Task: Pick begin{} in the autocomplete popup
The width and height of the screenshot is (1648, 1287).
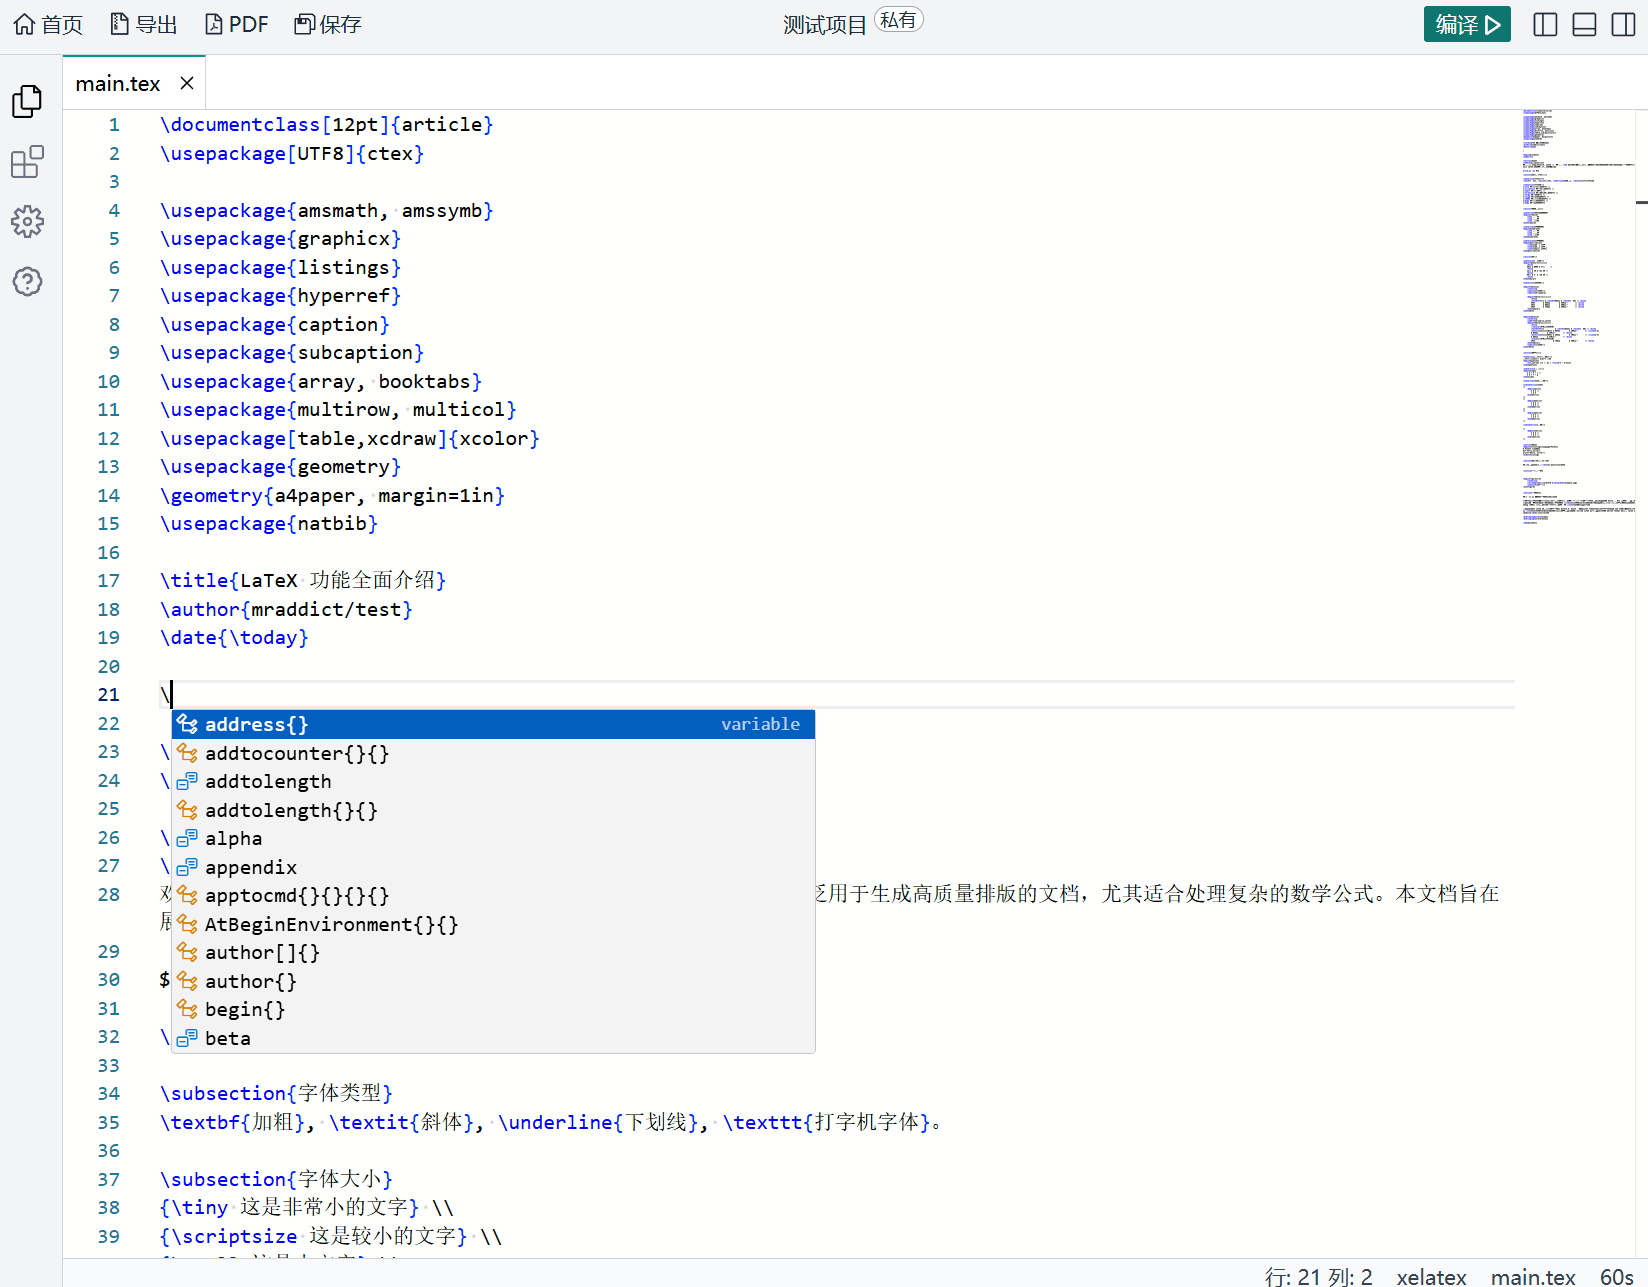Action: coord(245,1009)
